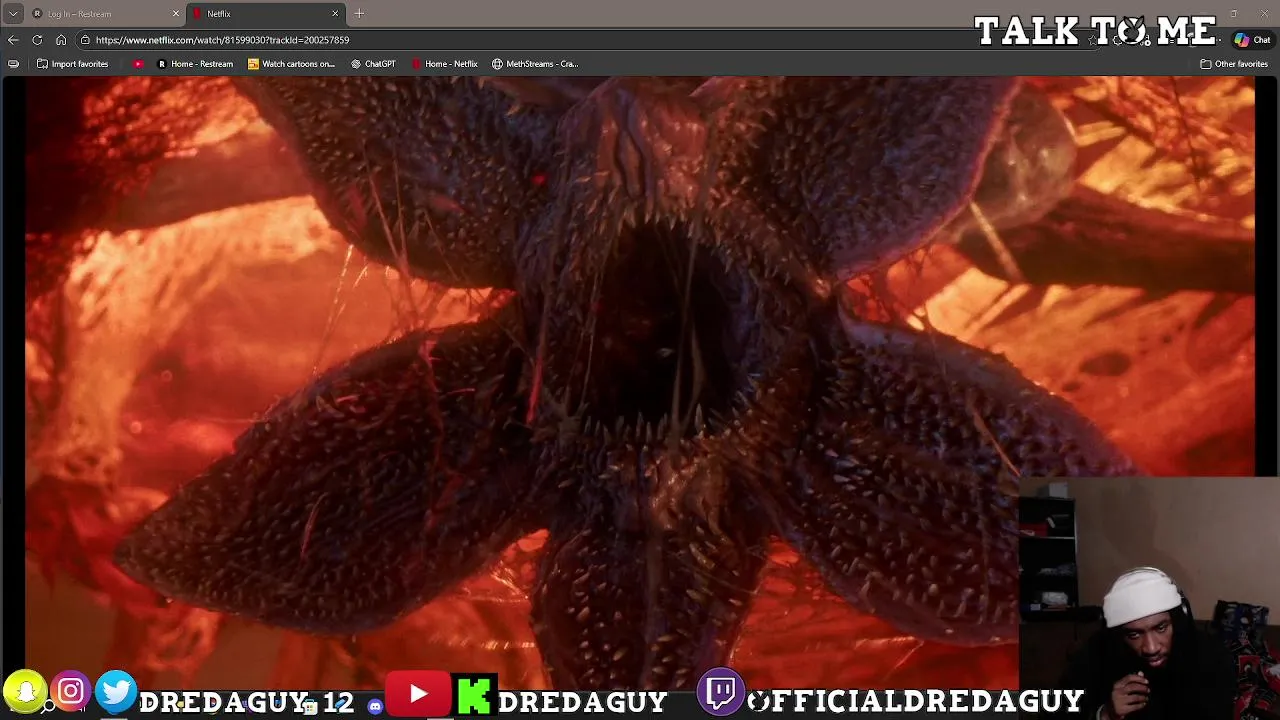This screenshot has width=1280, height=720.
Task: Open the tab search dropdown
Action: tap(13, 14)
